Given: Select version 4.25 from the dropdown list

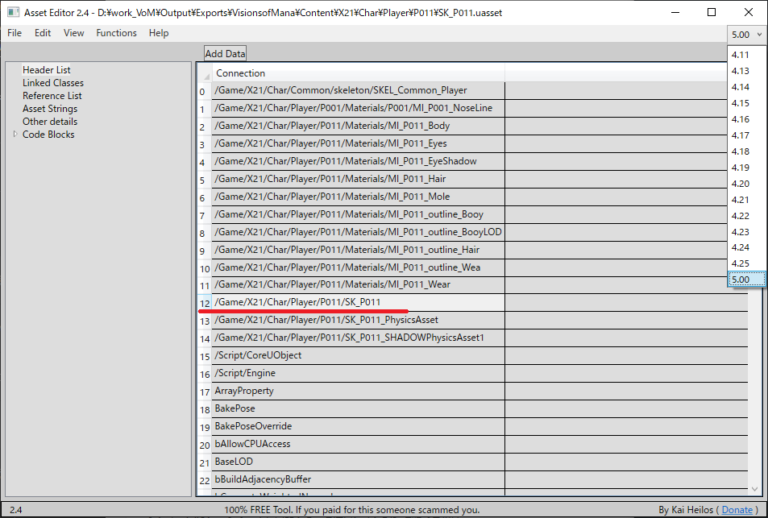Looking at the screenshot, I should [740, 263].
